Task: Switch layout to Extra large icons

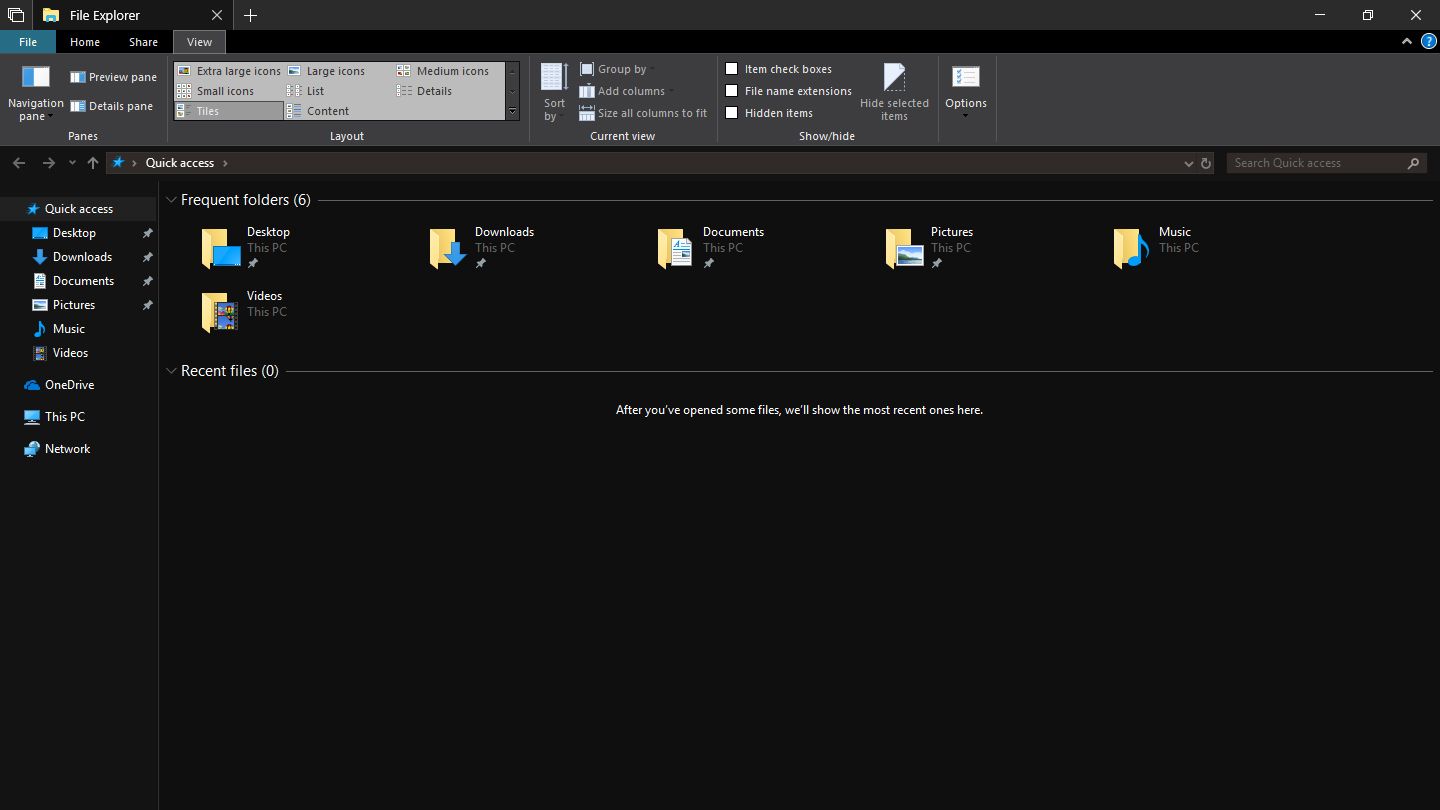Action: pos(229,71)
